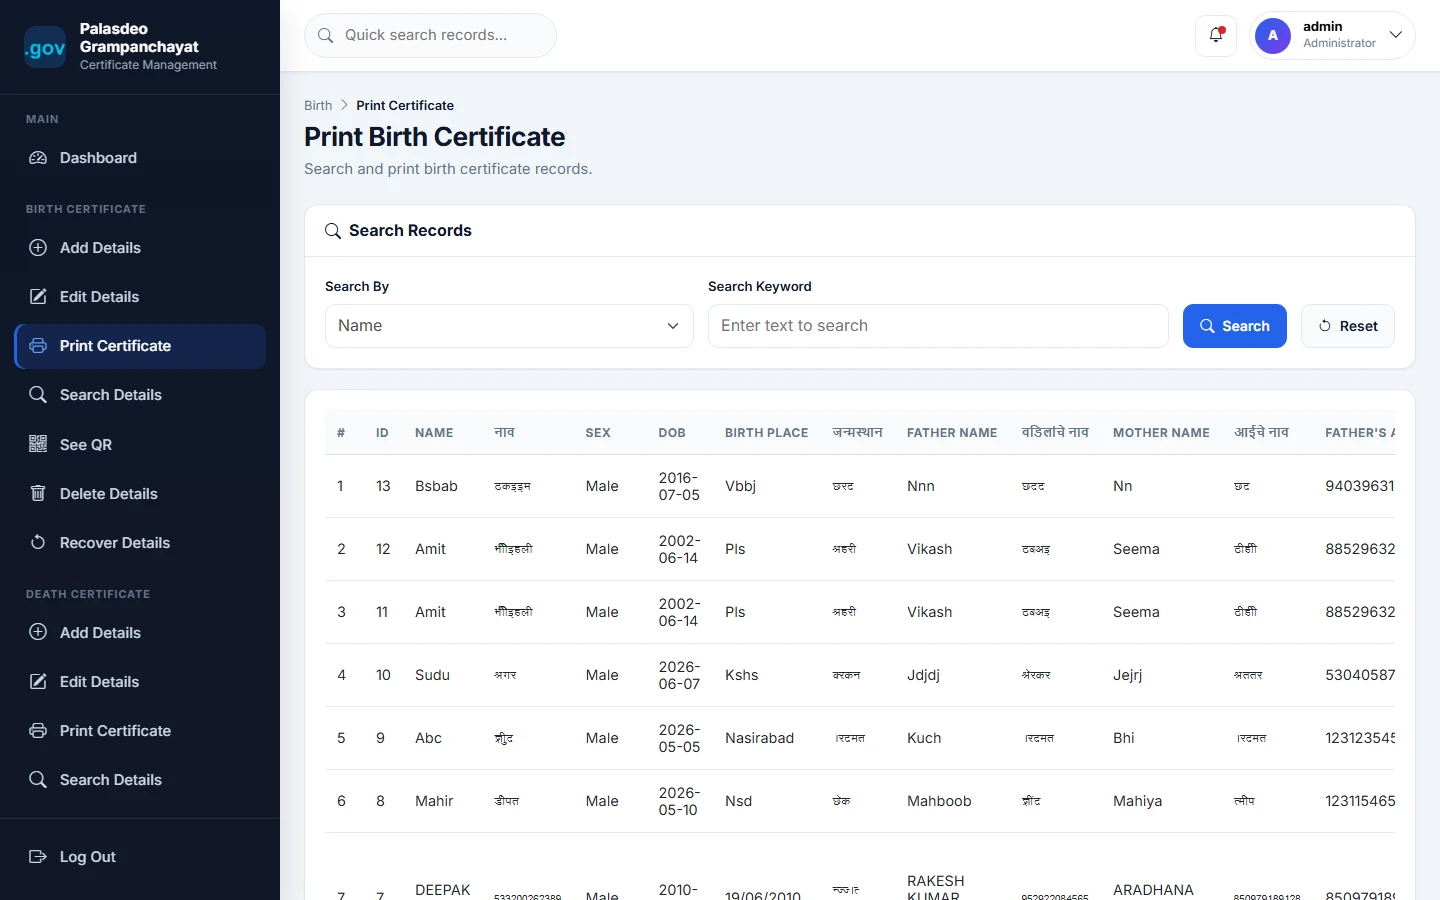The height and width of the screenshot is (900, 1440).
Task: Click the birth place Nasirabad
Action: tap(759, 738)
